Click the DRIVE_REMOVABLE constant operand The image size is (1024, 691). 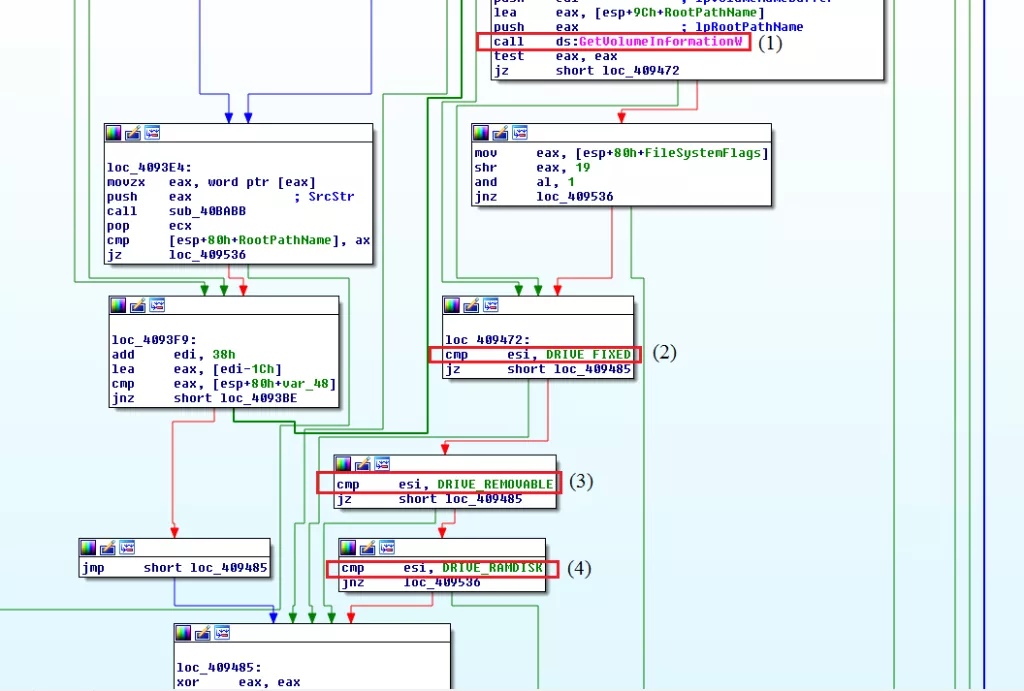coord(495,485)
